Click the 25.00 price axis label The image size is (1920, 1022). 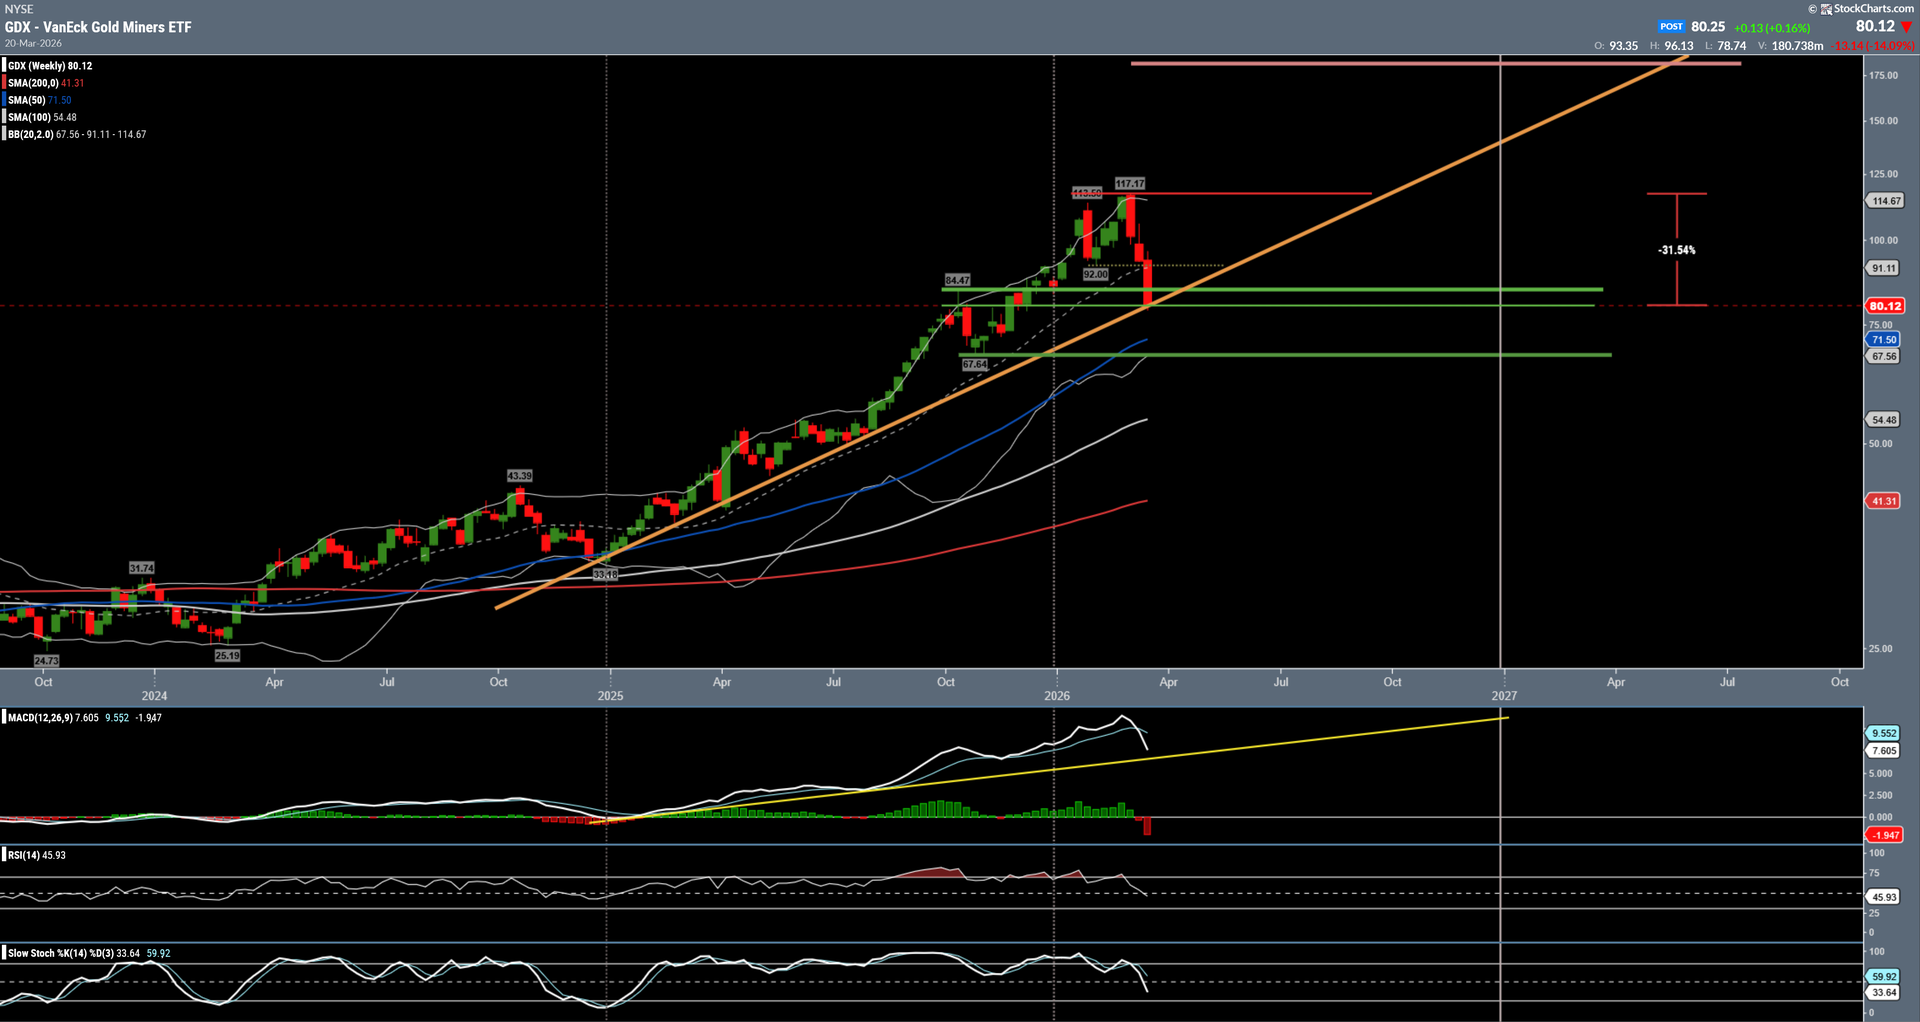(1881, 649)
